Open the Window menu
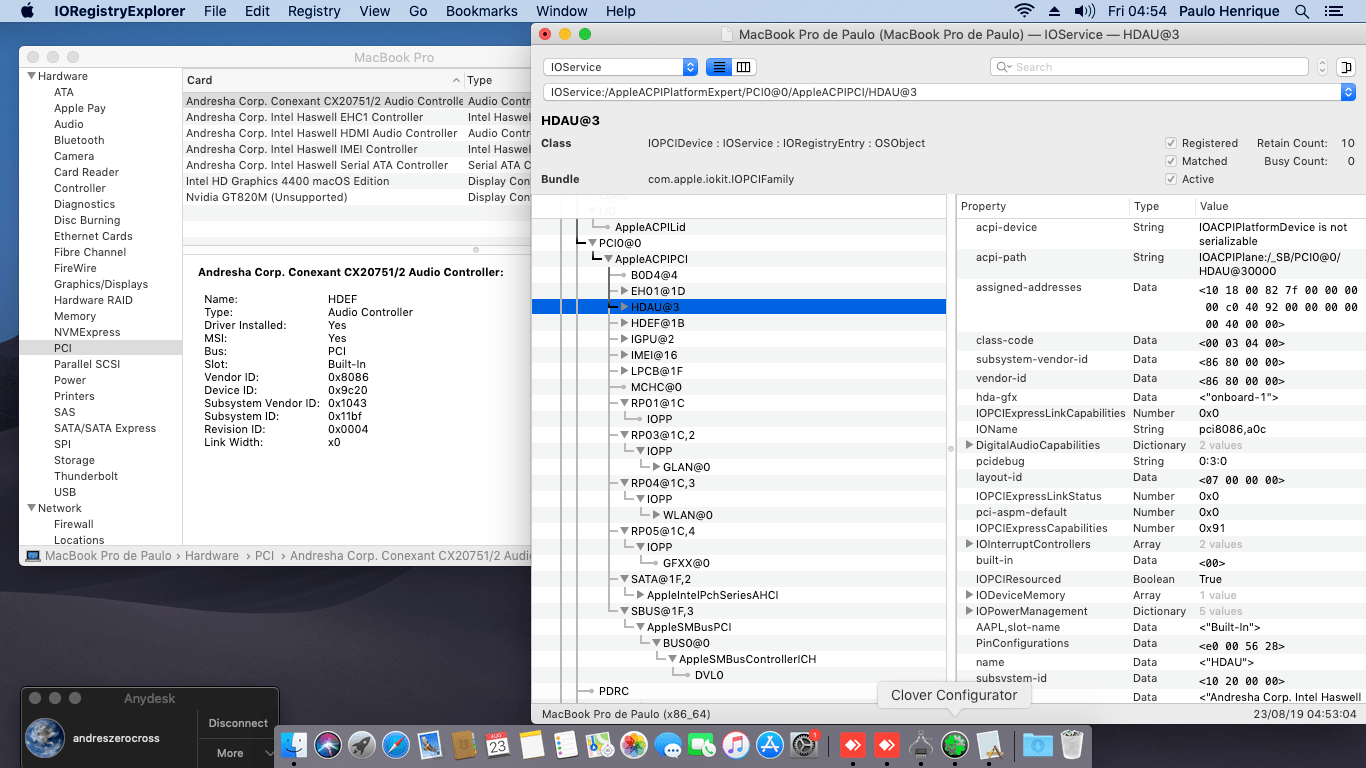Screen dimensions: 1366x768 [x=562, y=11]
